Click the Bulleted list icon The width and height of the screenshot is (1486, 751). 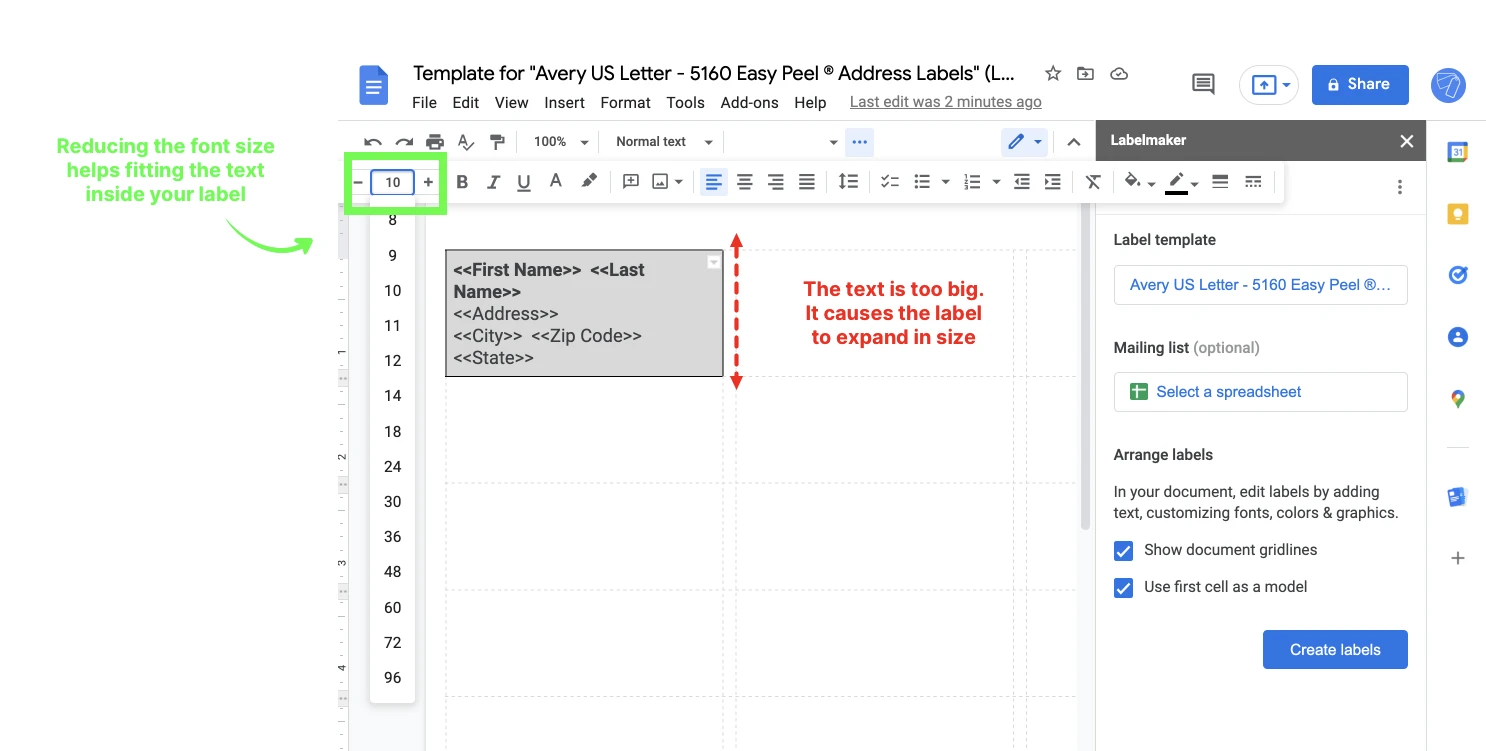click(x=923, y=182)
